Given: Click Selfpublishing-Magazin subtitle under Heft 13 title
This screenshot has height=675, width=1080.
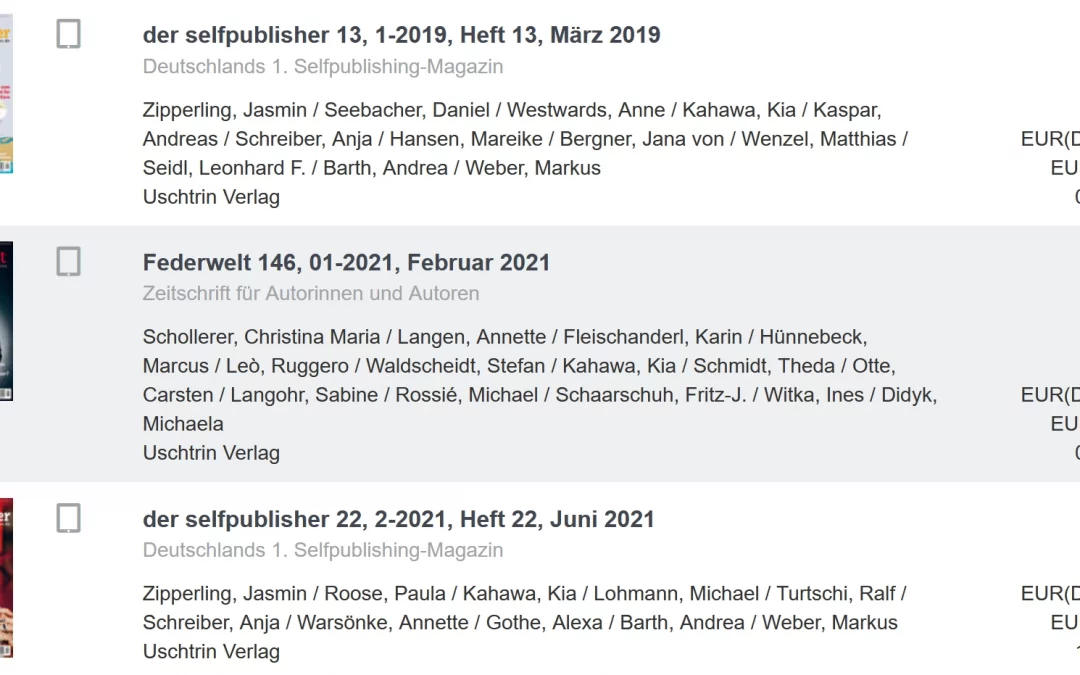Looking at the screenshot, I should [323, 67].
